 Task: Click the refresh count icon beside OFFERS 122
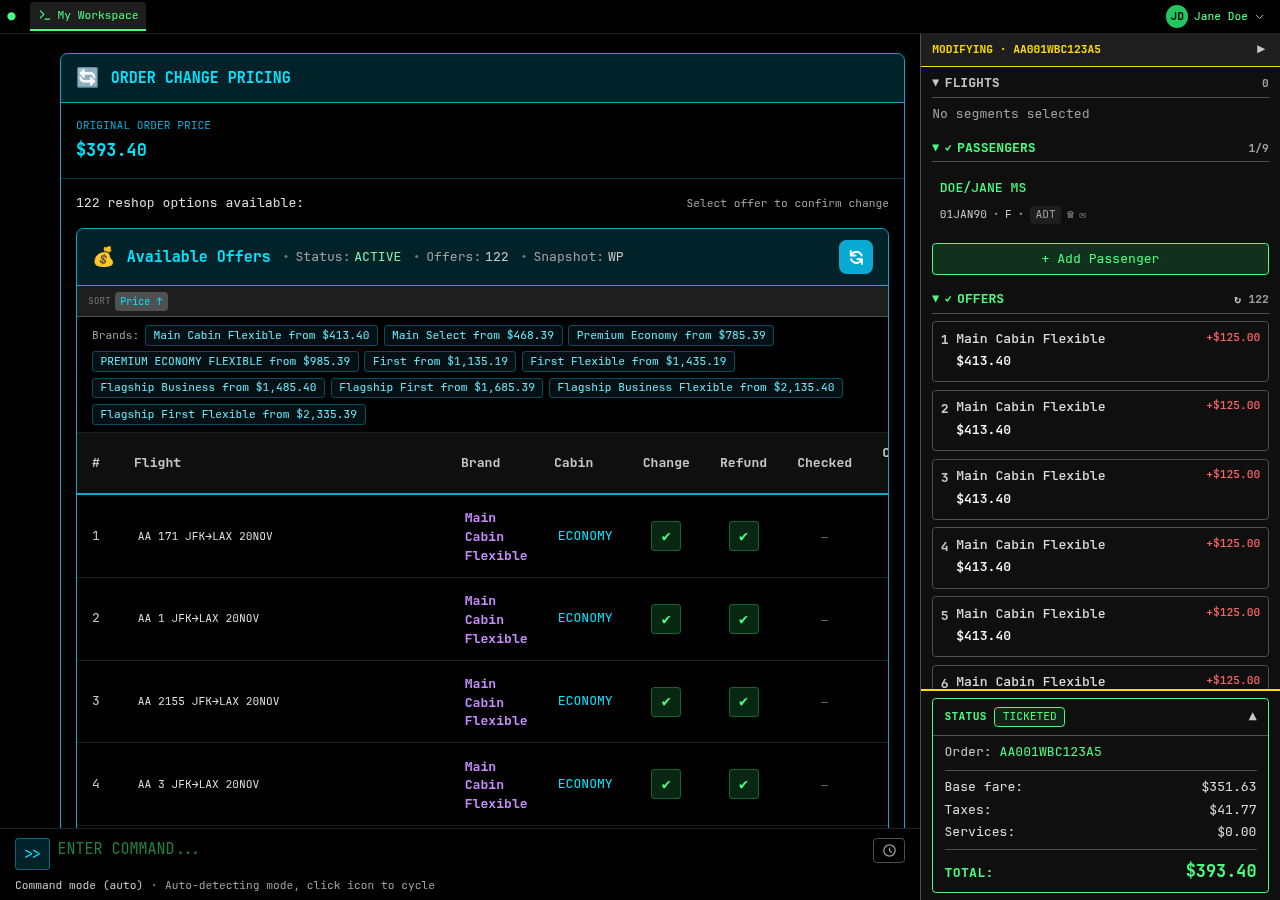[x=1238, y=299]
